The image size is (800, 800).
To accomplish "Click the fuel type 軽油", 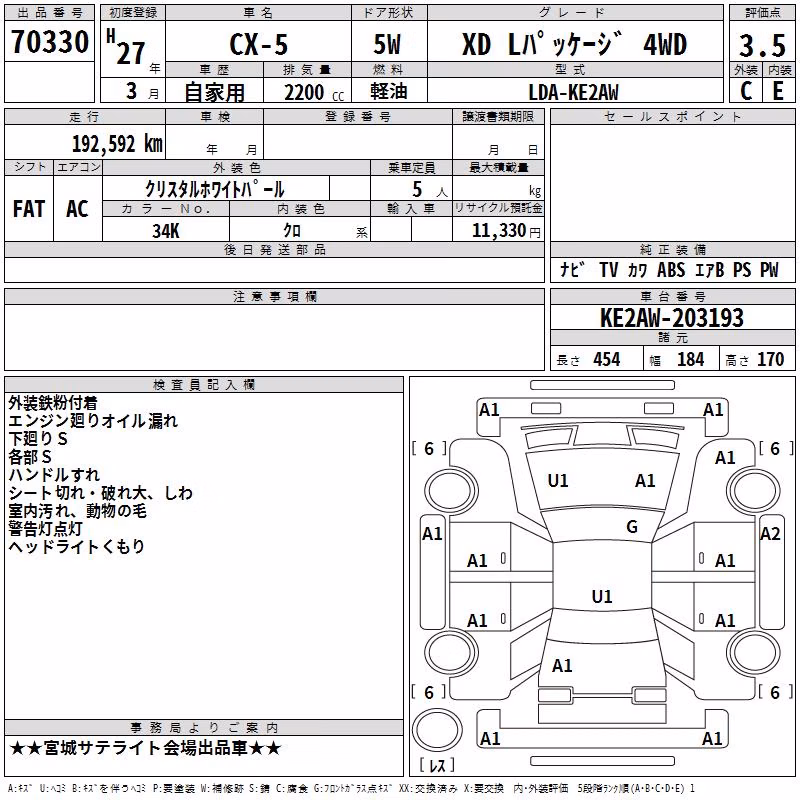I will coord(389,91).
